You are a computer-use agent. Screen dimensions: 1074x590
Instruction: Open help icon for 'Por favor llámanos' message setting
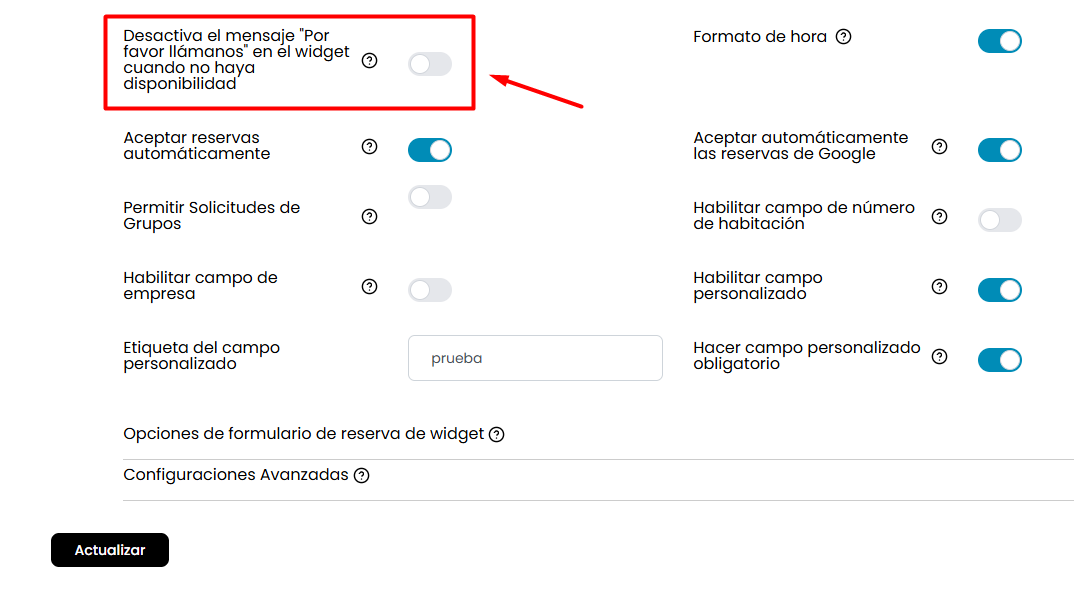coord(369,61)
